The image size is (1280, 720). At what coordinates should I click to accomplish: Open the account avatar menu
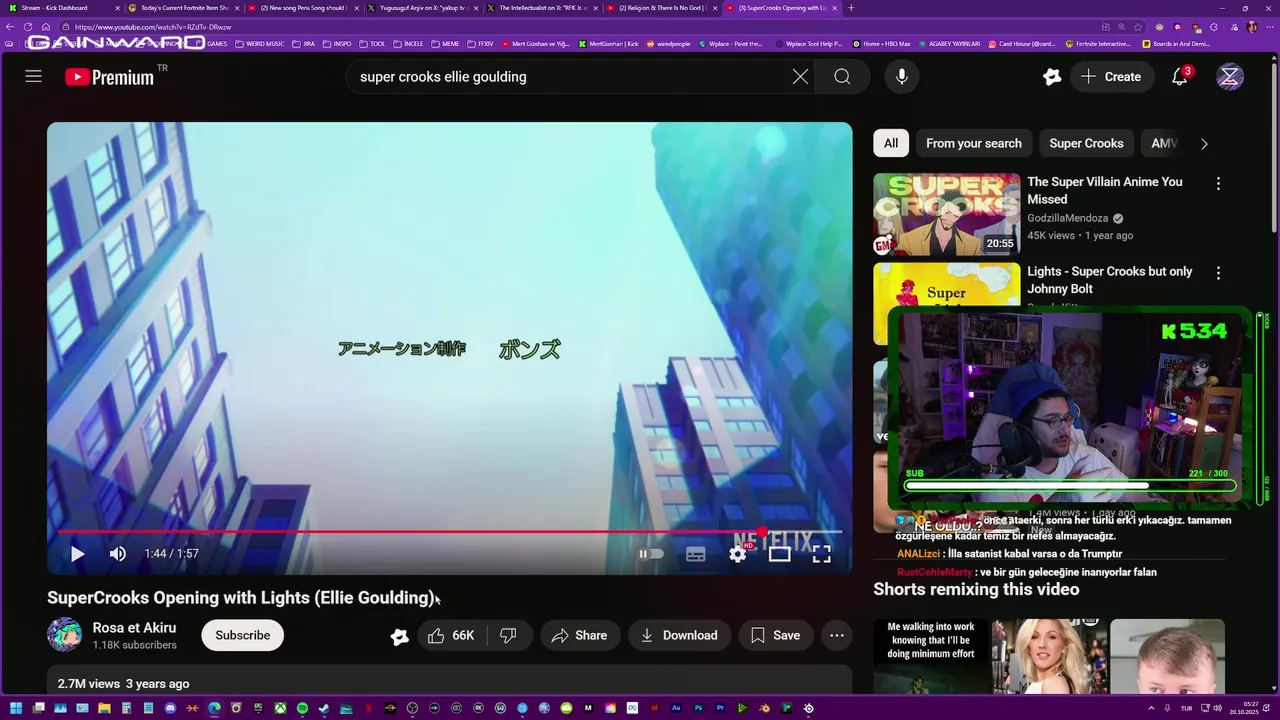1230,76
